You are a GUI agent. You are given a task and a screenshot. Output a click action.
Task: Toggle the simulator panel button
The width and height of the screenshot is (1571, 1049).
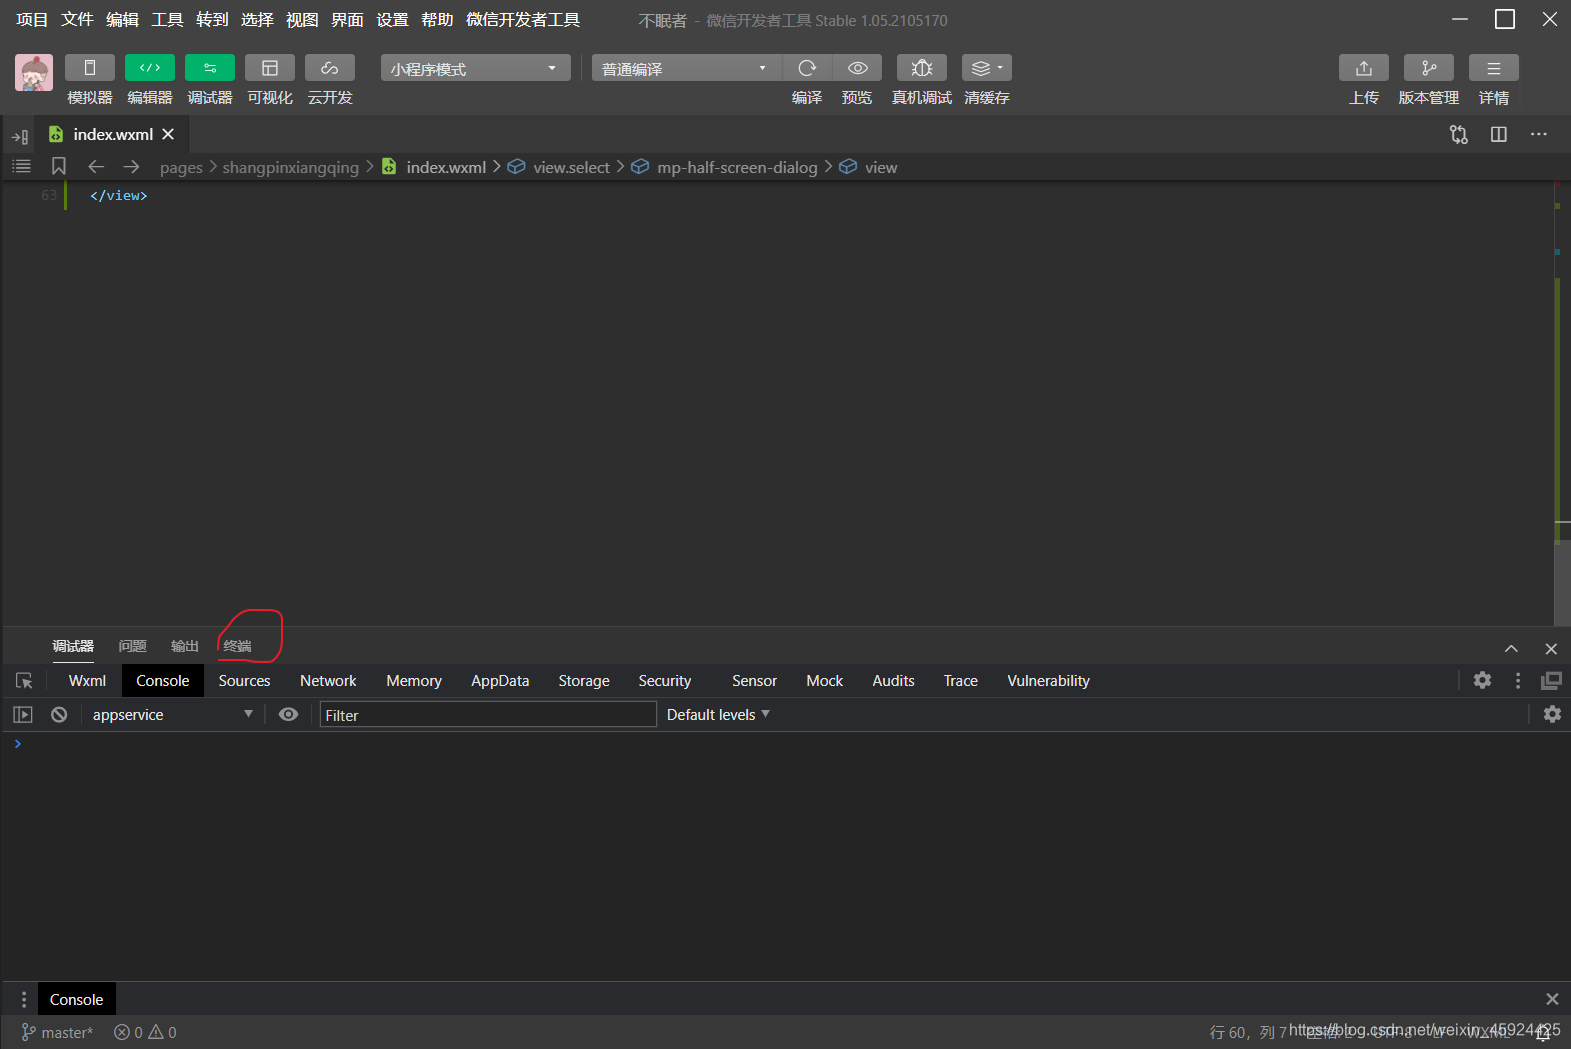(x=89, y=68)
